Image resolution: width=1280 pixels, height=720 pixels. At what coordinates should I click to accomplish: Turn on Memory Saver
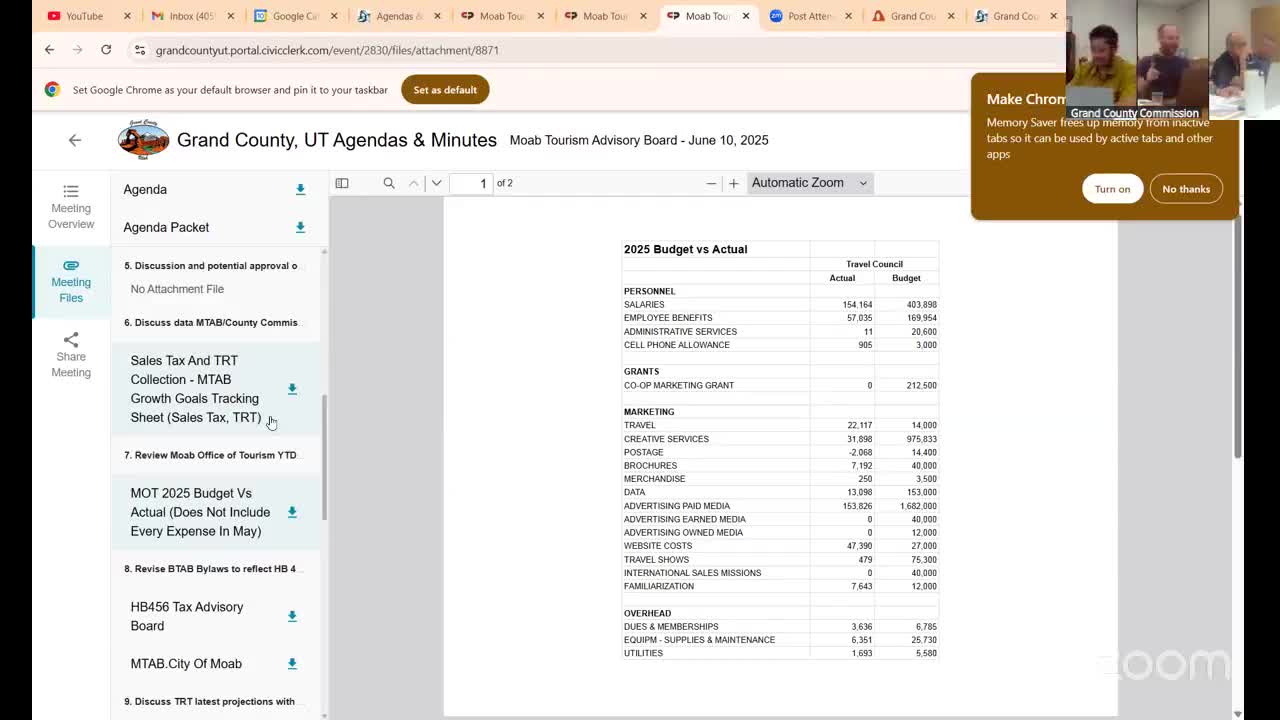click(x=1111, y=189)
